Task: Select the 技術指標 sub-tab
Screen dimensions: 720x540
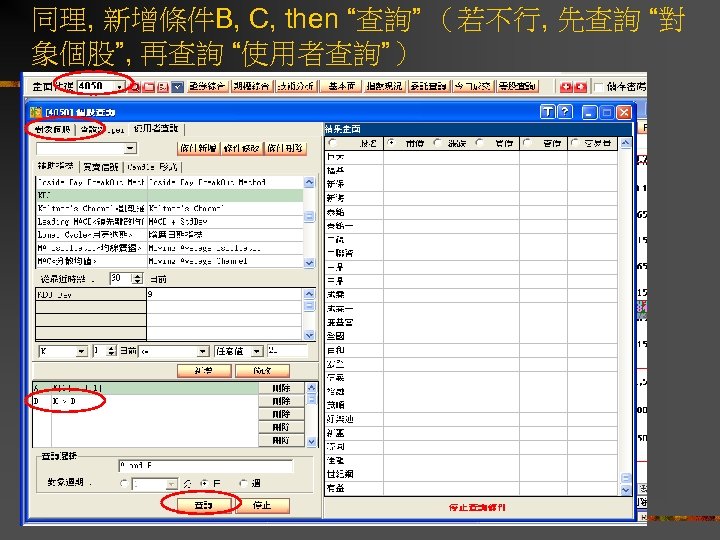Action: point(56,166)
